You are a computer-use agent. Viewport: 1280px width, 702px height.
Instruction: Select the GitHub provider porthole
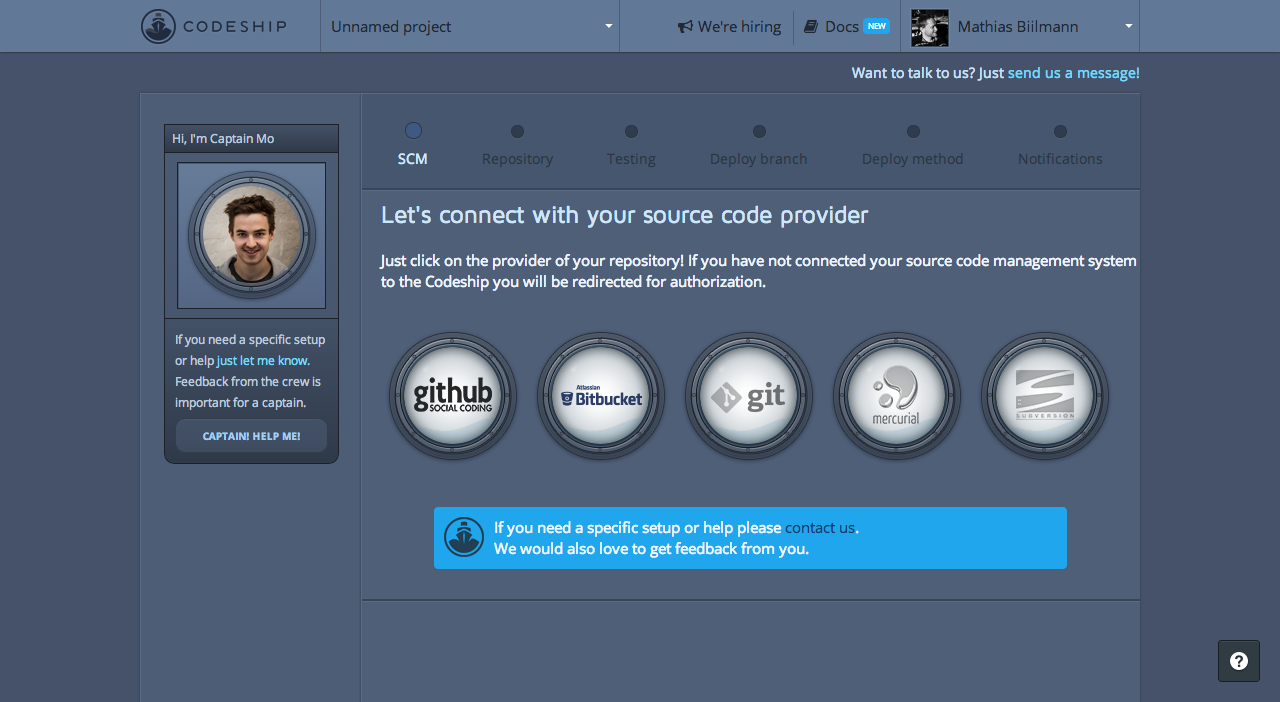pos(453,396)
